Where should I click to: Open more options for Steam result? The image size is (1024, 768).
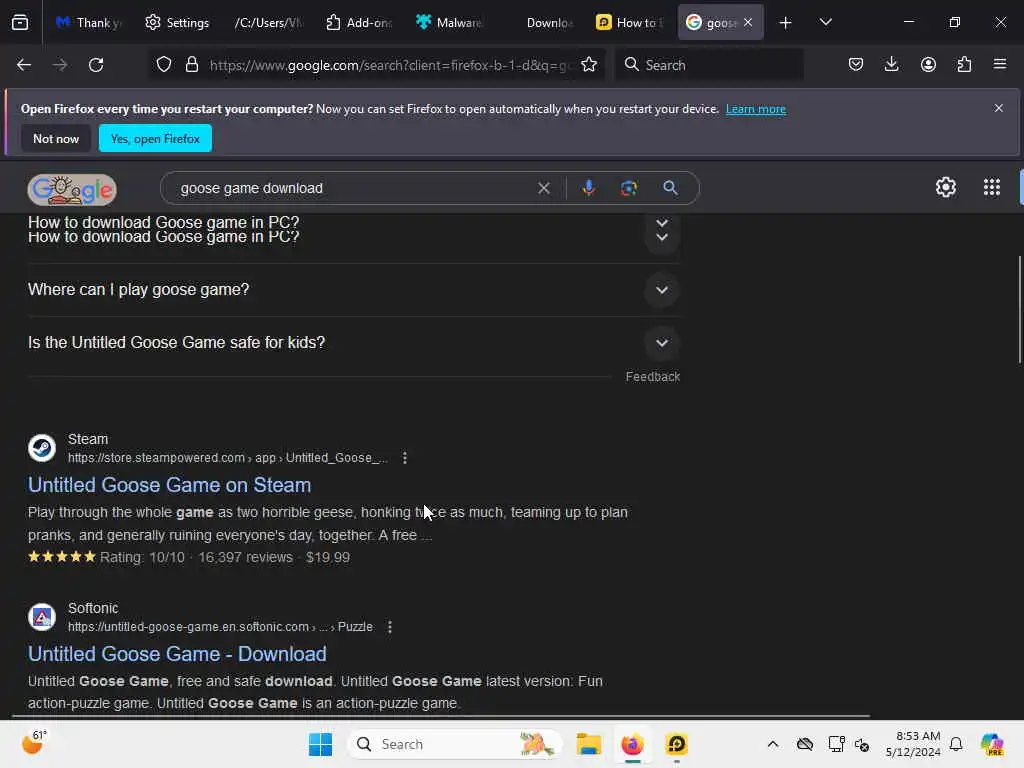click(405, 458)
